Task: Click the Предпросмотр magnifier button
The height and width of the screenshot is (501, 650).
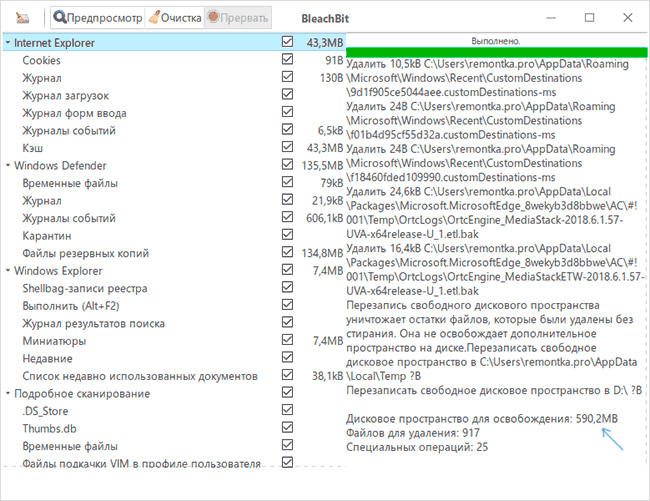Action: (98, 18)
